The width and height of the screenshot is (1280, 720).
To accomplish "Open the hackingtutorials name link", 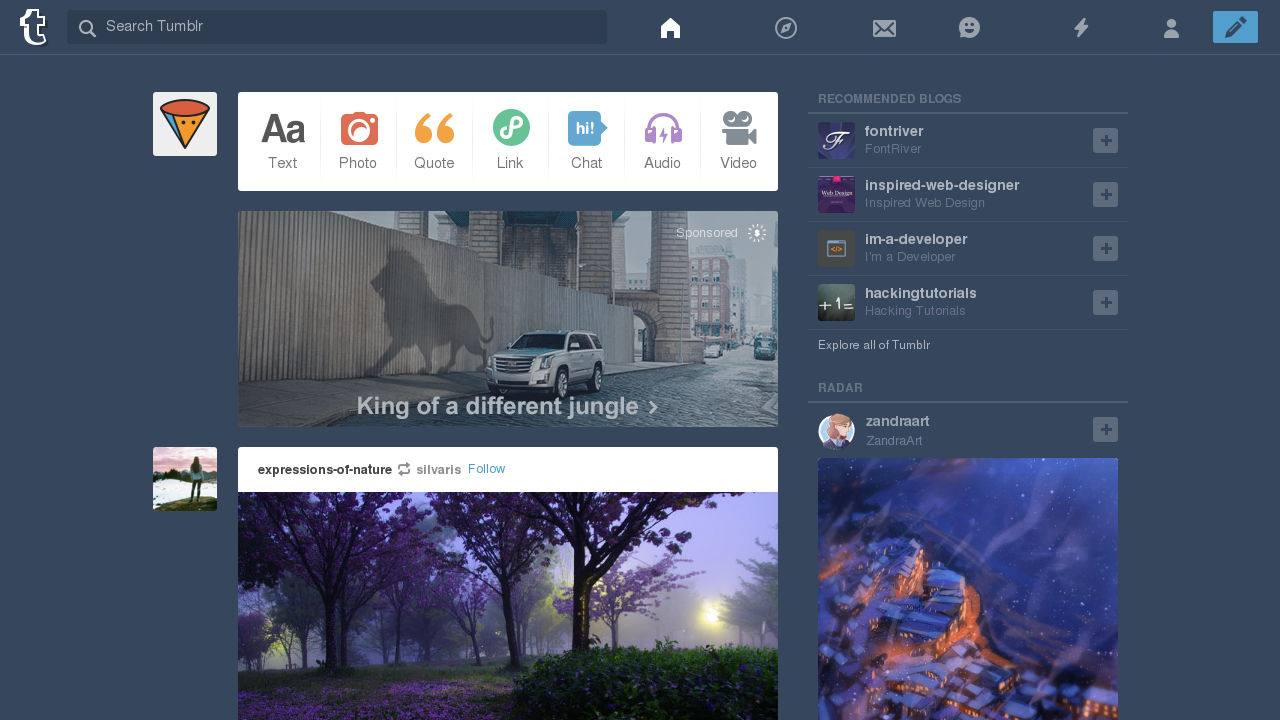I will (x=921, y=293).
